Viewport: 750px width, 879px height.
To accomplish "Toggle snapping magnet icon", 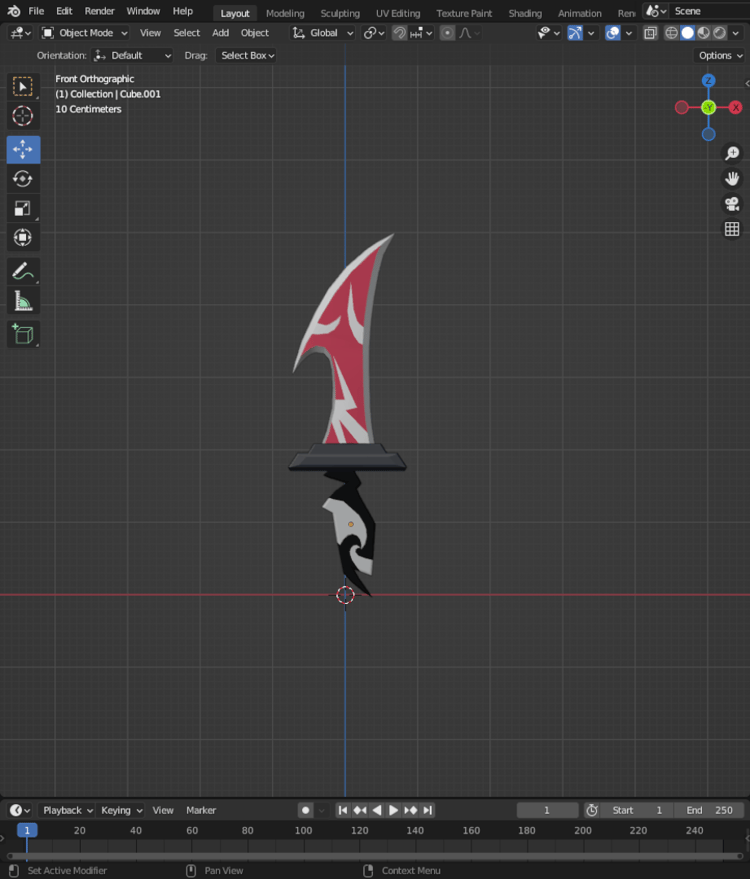I will pyautogui.click(x=399, y=33).
